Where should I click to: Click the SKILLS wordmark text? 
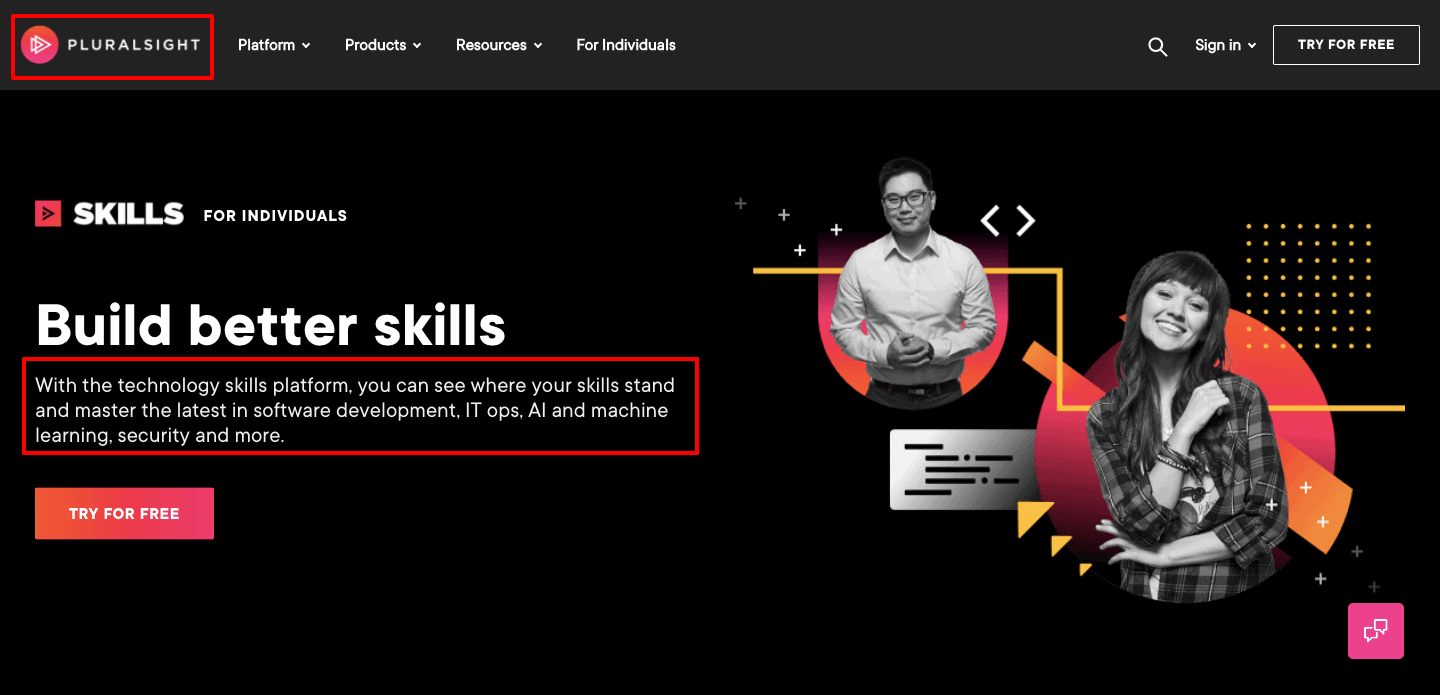point(129,214)
